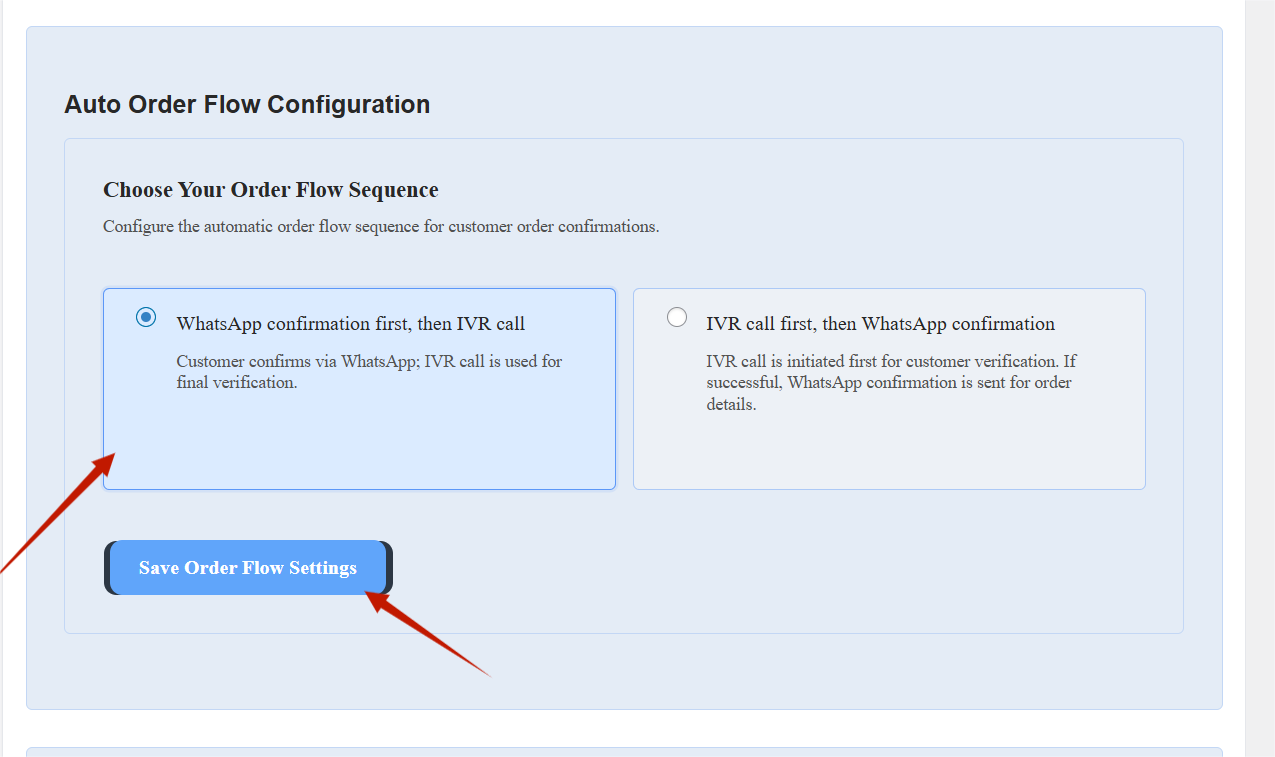Image resolution: width=1275 pixels, height=757 pixels.
Task: Click the red arrow pointing at Save button
Action: (x=430, y=636)
